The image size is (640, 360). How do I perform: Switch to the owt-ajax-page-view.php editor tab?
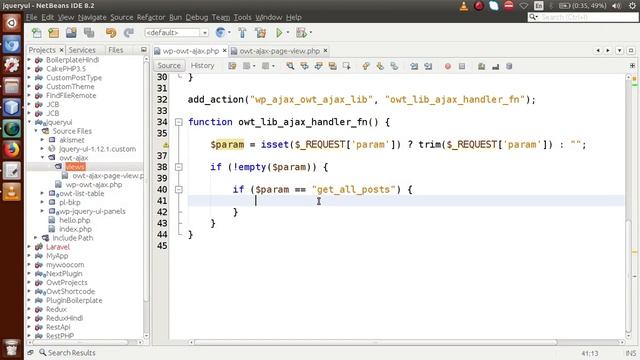click(x=279, y=51)
